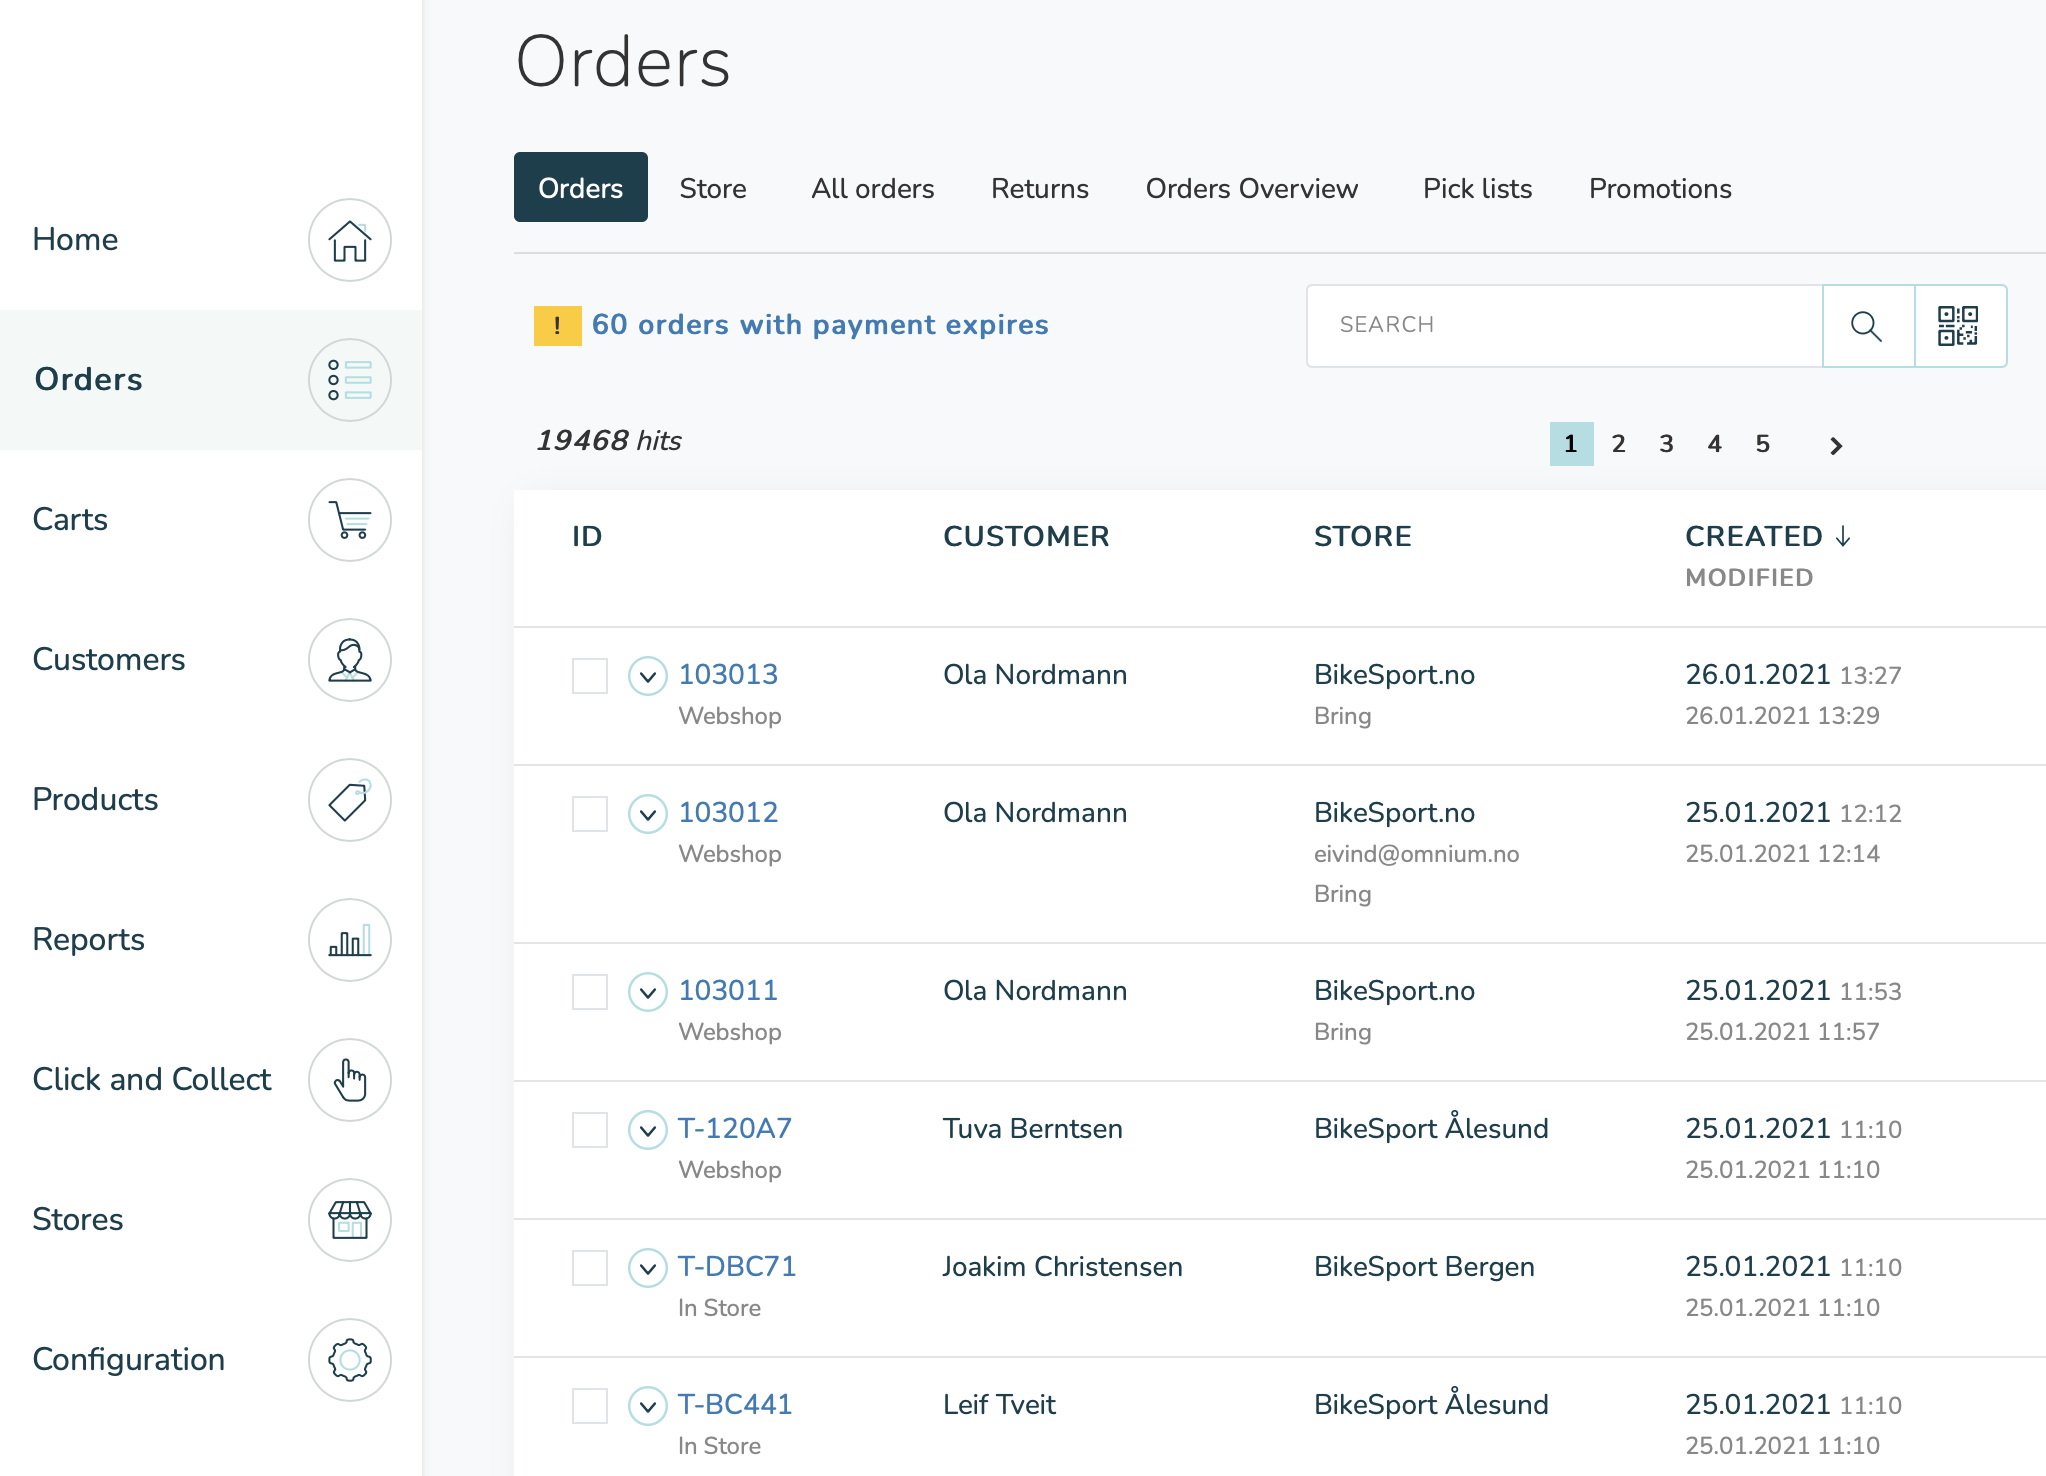Open order 103013 details
The width and height of the screenshot is (2046, 1476).
point(726,674)
